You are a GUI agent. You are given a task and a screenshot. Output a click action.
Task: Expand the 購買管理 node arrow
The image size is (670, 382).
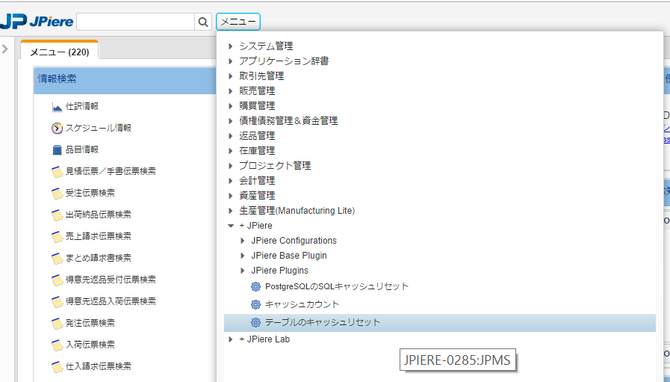(231, 106)
